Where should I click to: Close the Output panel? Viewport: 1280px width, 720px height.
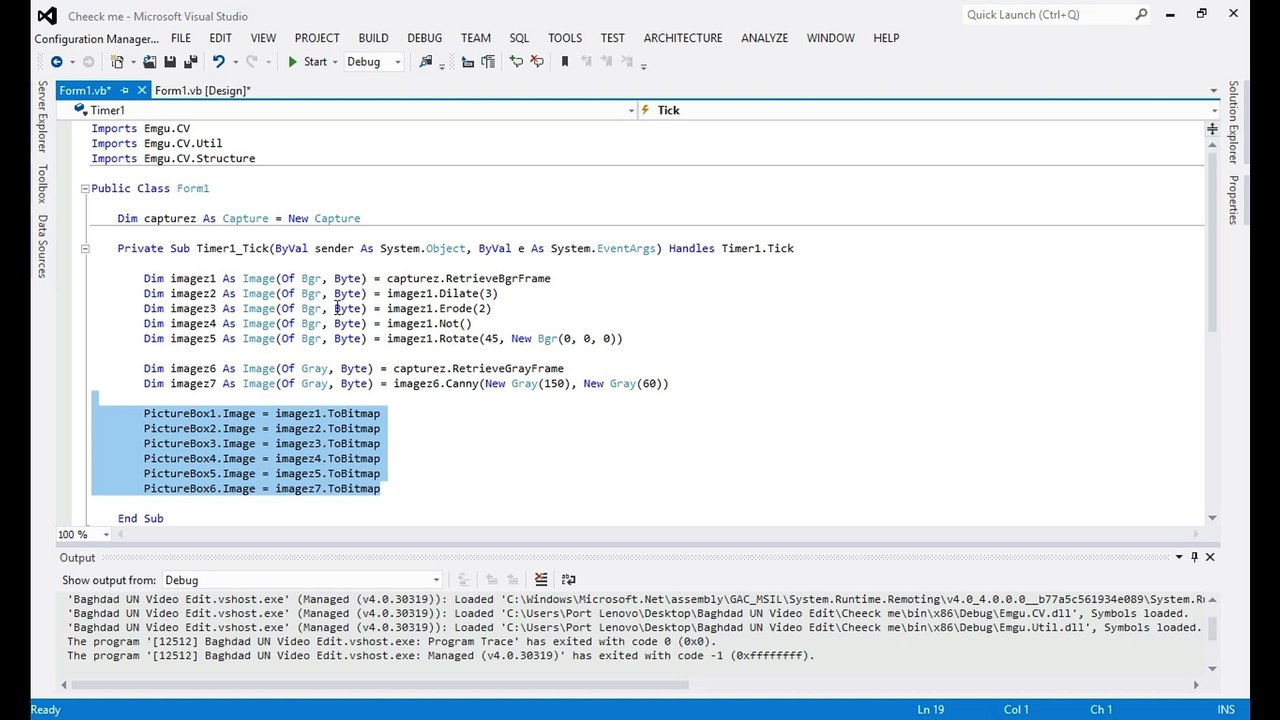[1210, 557]
